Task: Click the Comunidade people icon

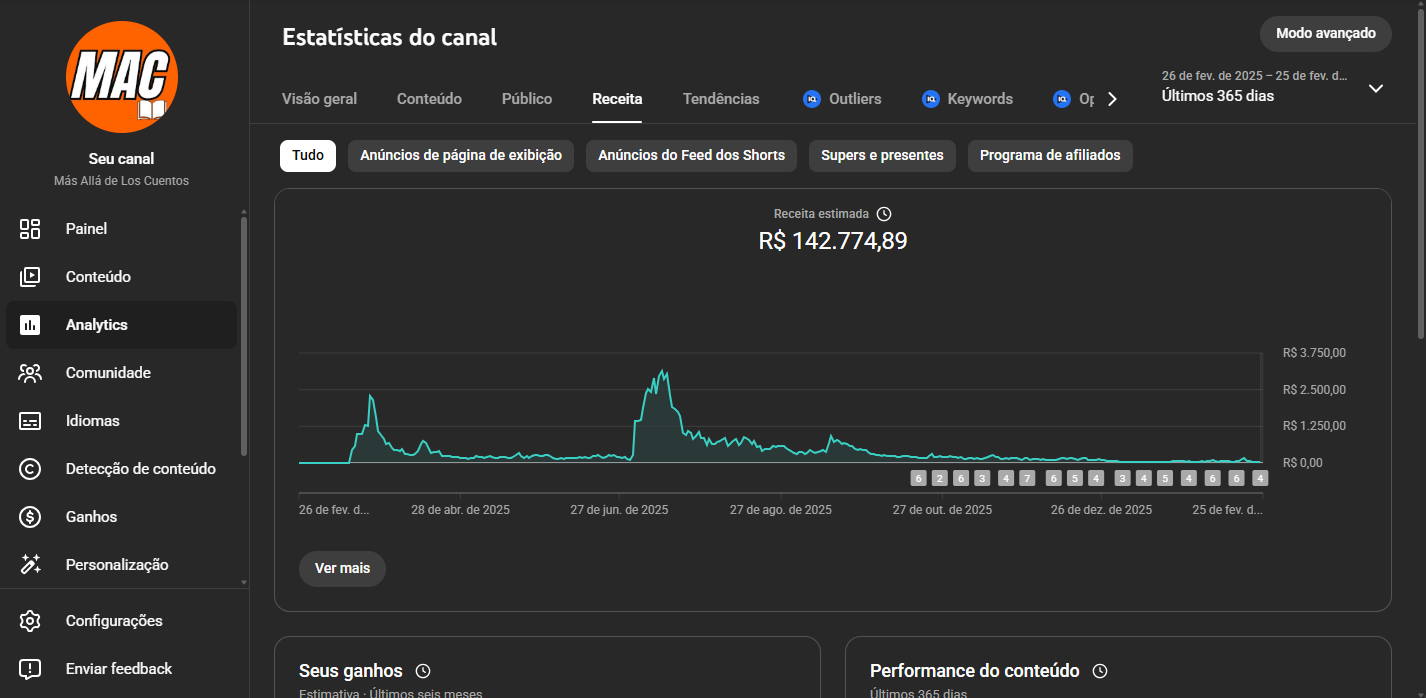Action: (30, 373)
